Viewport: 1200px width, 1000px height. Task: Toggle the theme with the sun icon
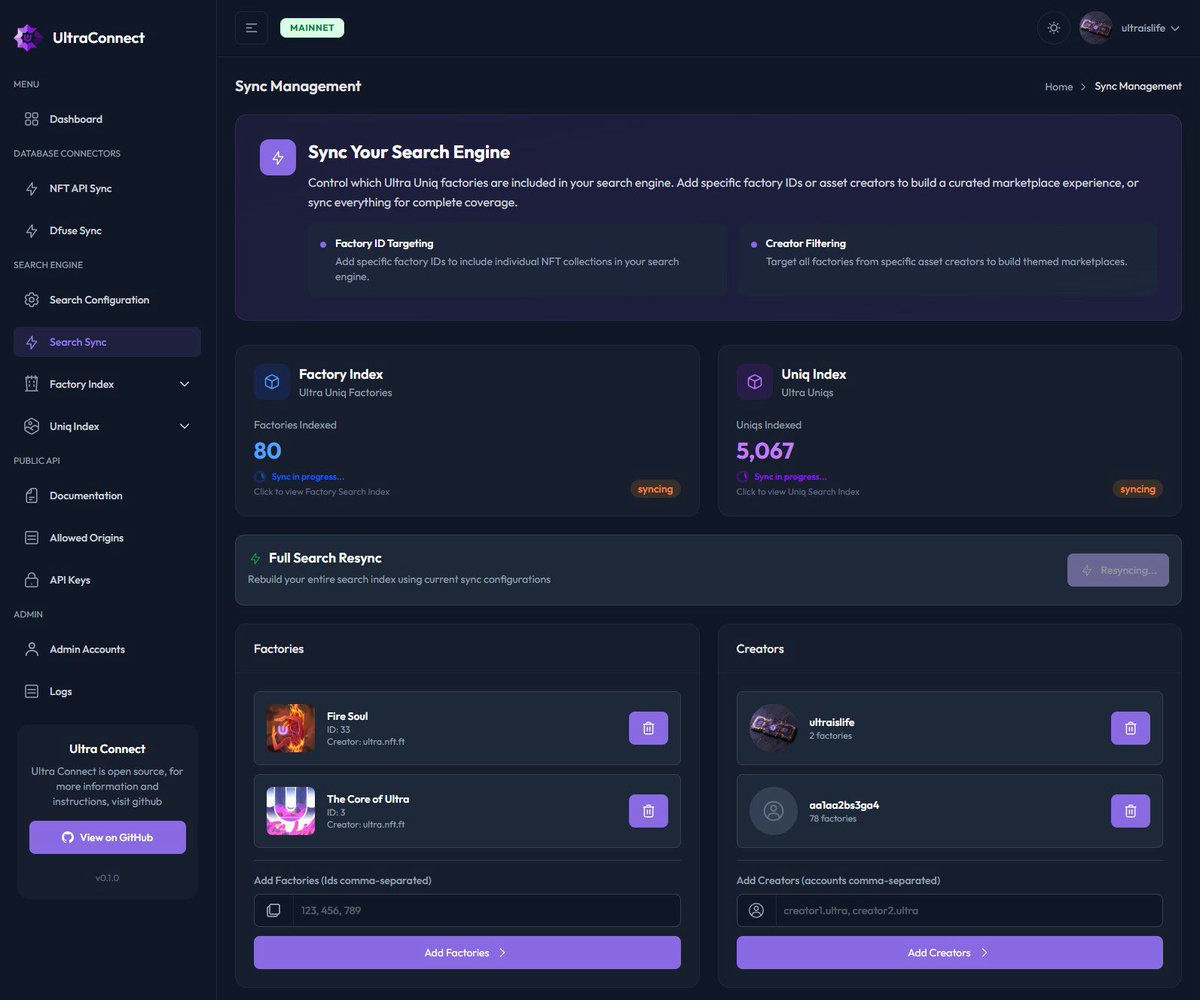click(1053, 27)
